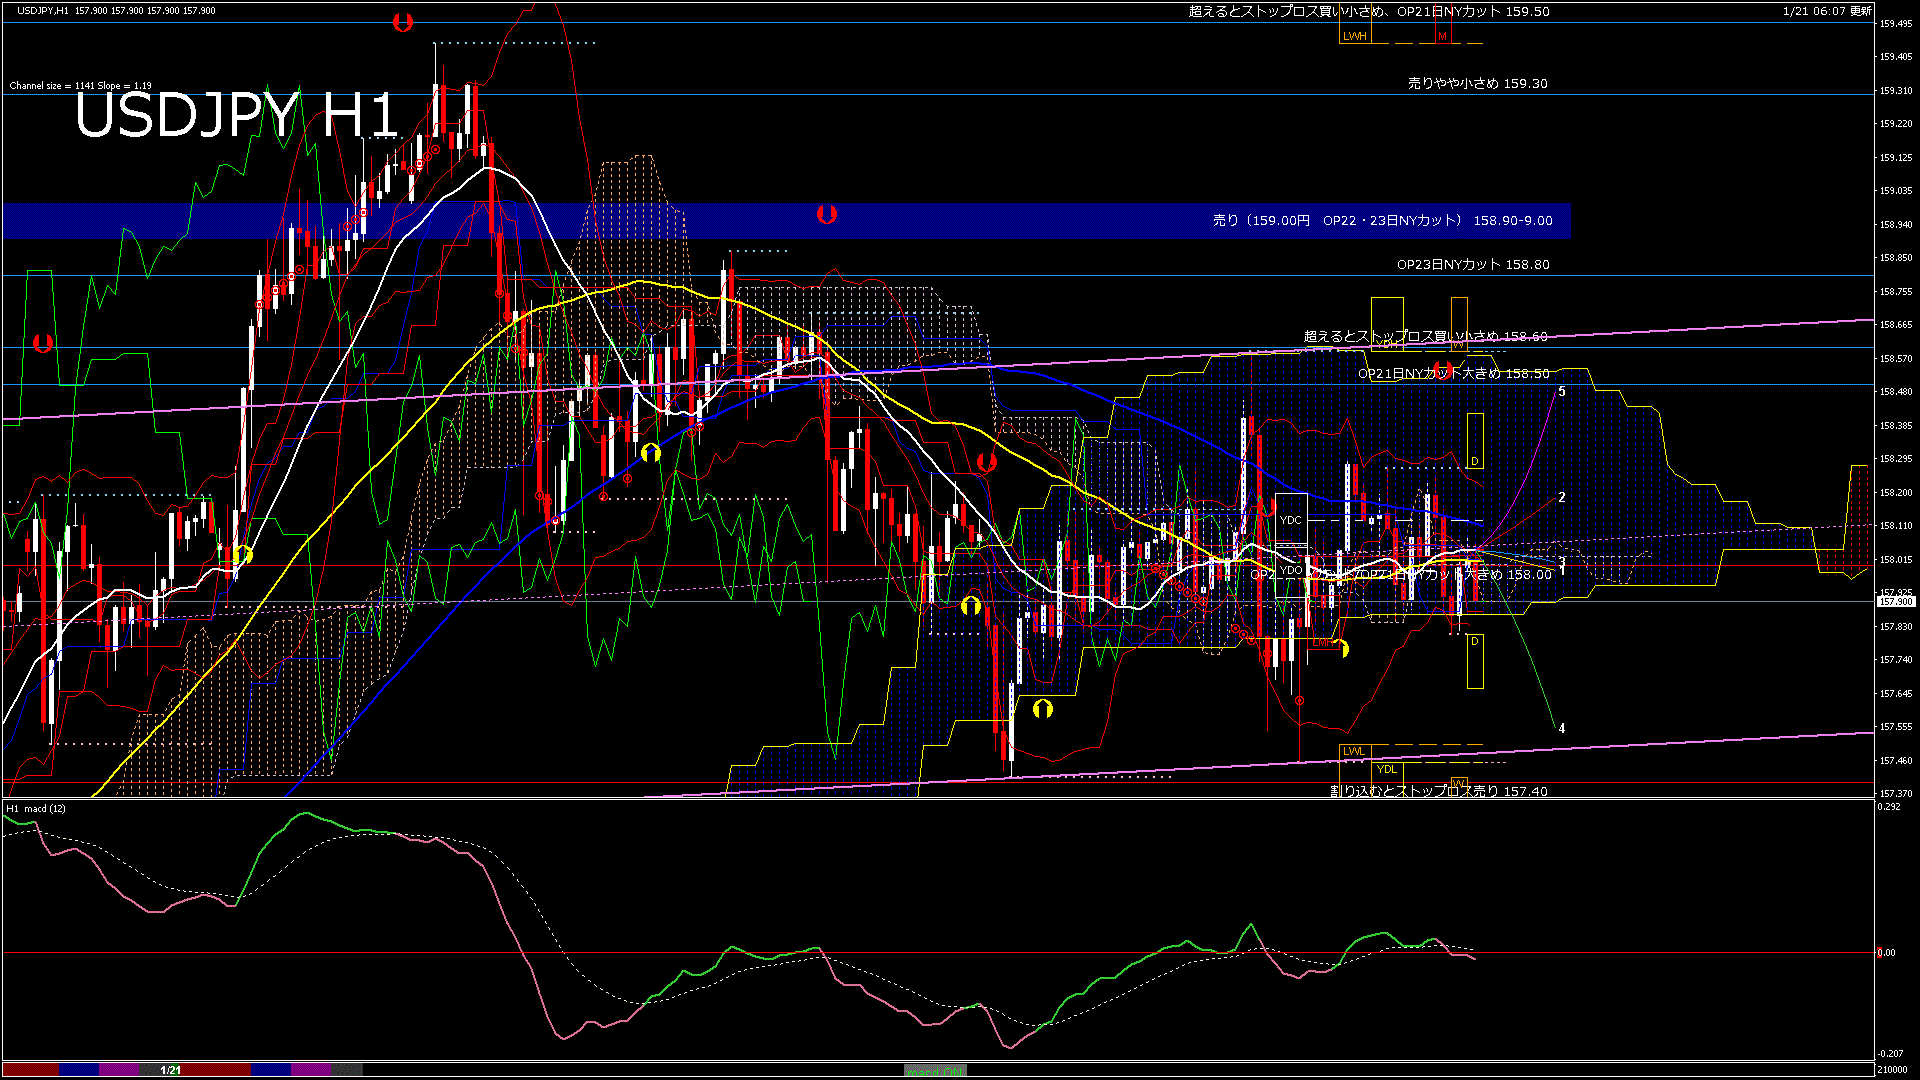
Task: Click the YDC label box
Action: (x=1291, y=520)
